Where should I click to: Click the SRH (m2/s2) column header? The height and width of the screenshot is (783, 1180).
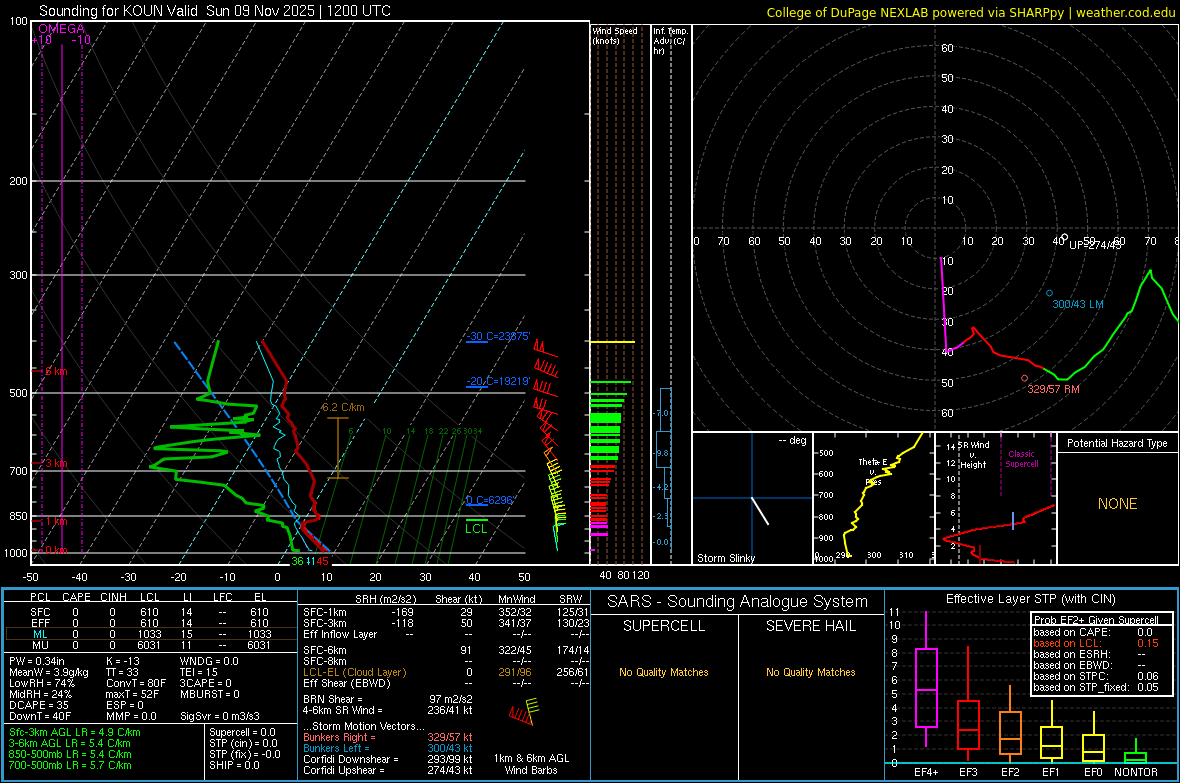click(385, 599)
